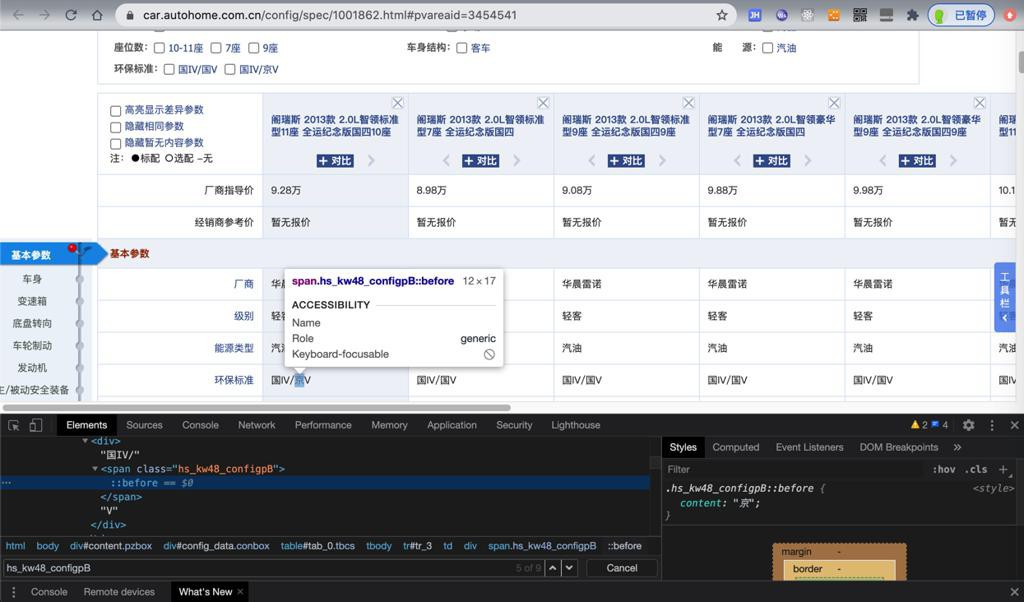Open the browser home page

pyautogui.click(x=97, y=15)
